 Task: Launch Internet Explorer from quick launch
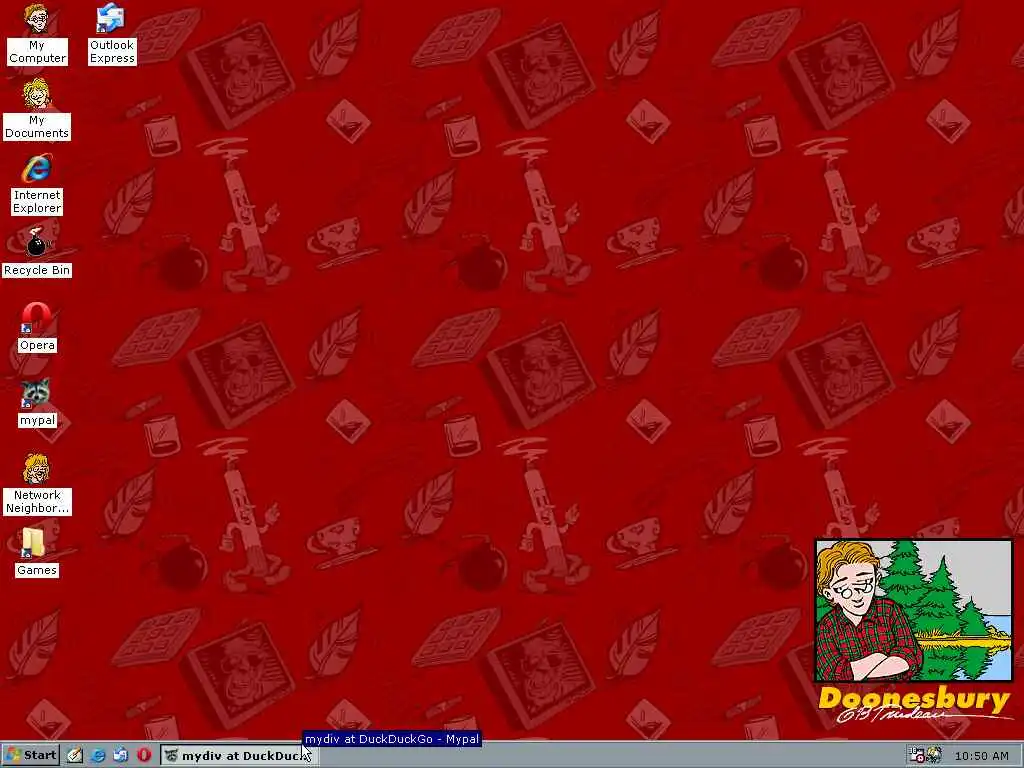tap(98, 756)
